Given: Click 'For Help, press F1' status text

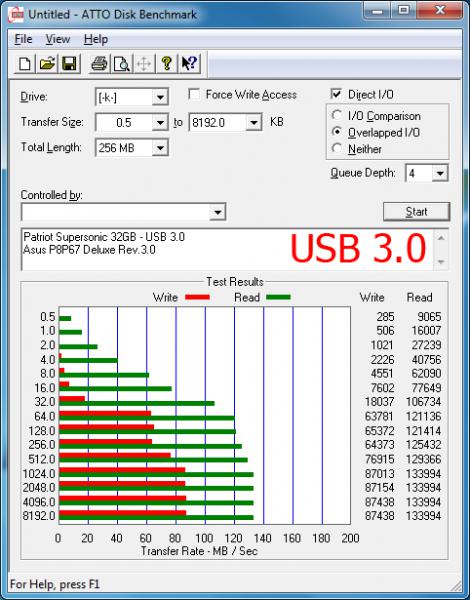Looking at the screenshot, I should (x=54, y=584).
